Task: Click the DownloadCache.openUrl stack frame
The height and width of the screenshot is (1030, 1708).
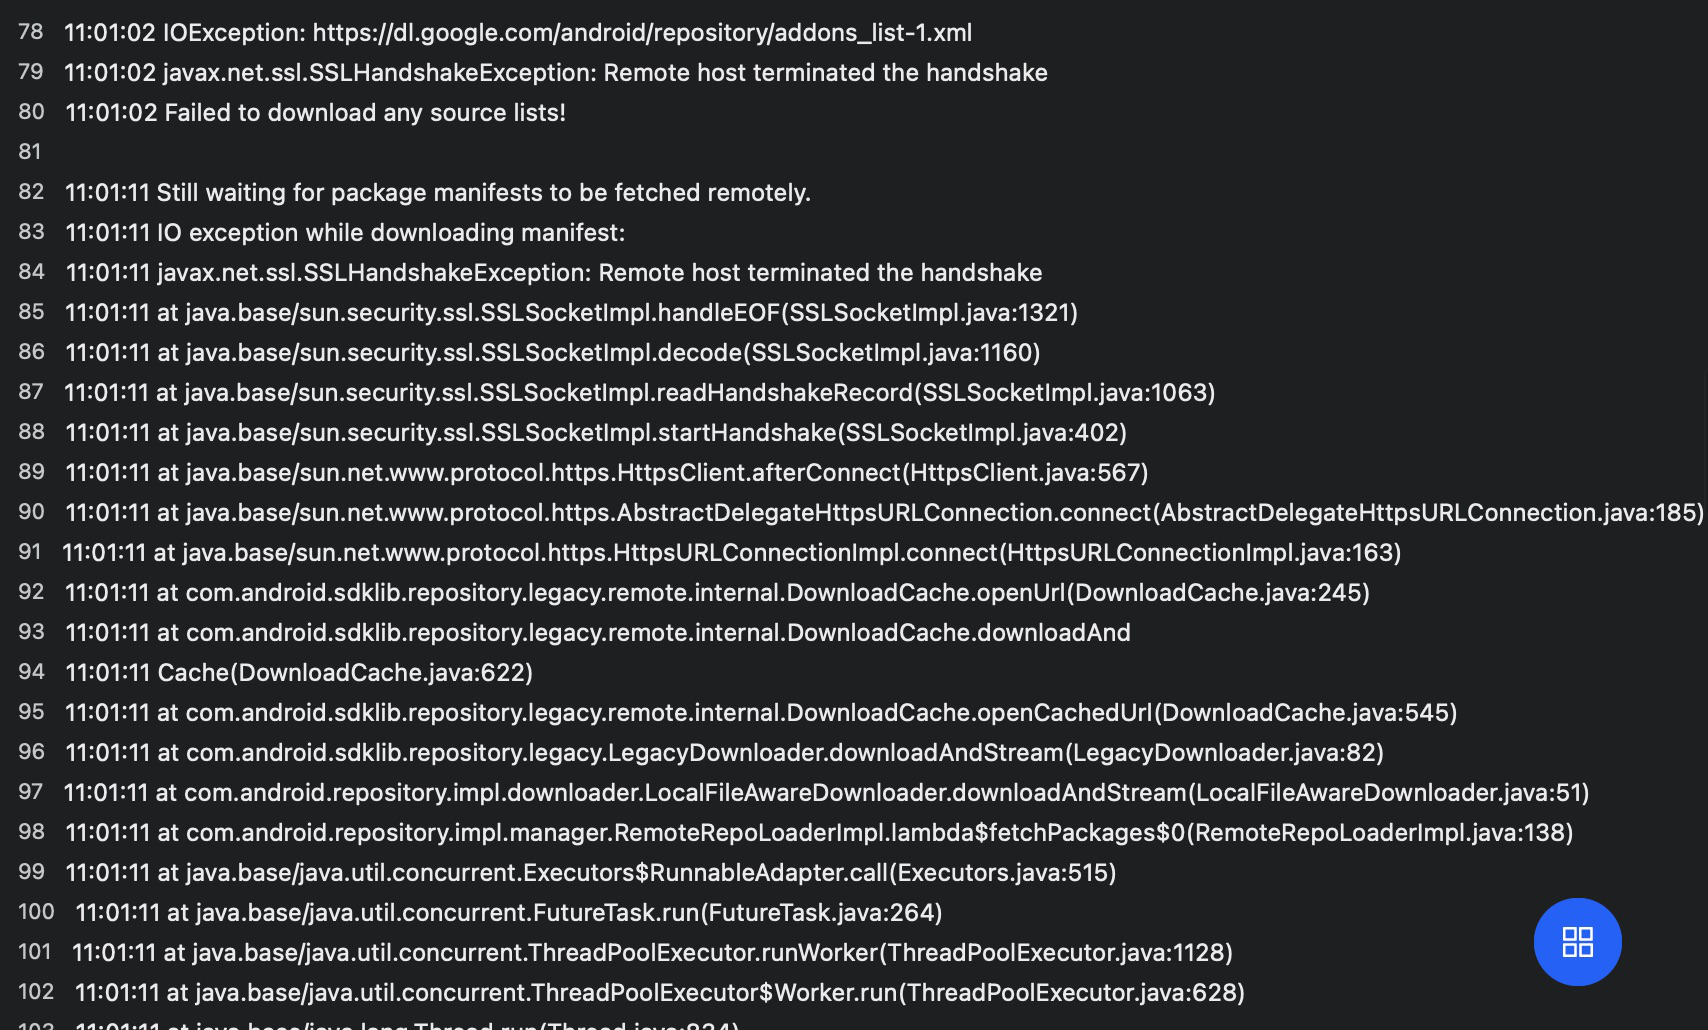Action: pyautogui.click(x=717, y=593)
